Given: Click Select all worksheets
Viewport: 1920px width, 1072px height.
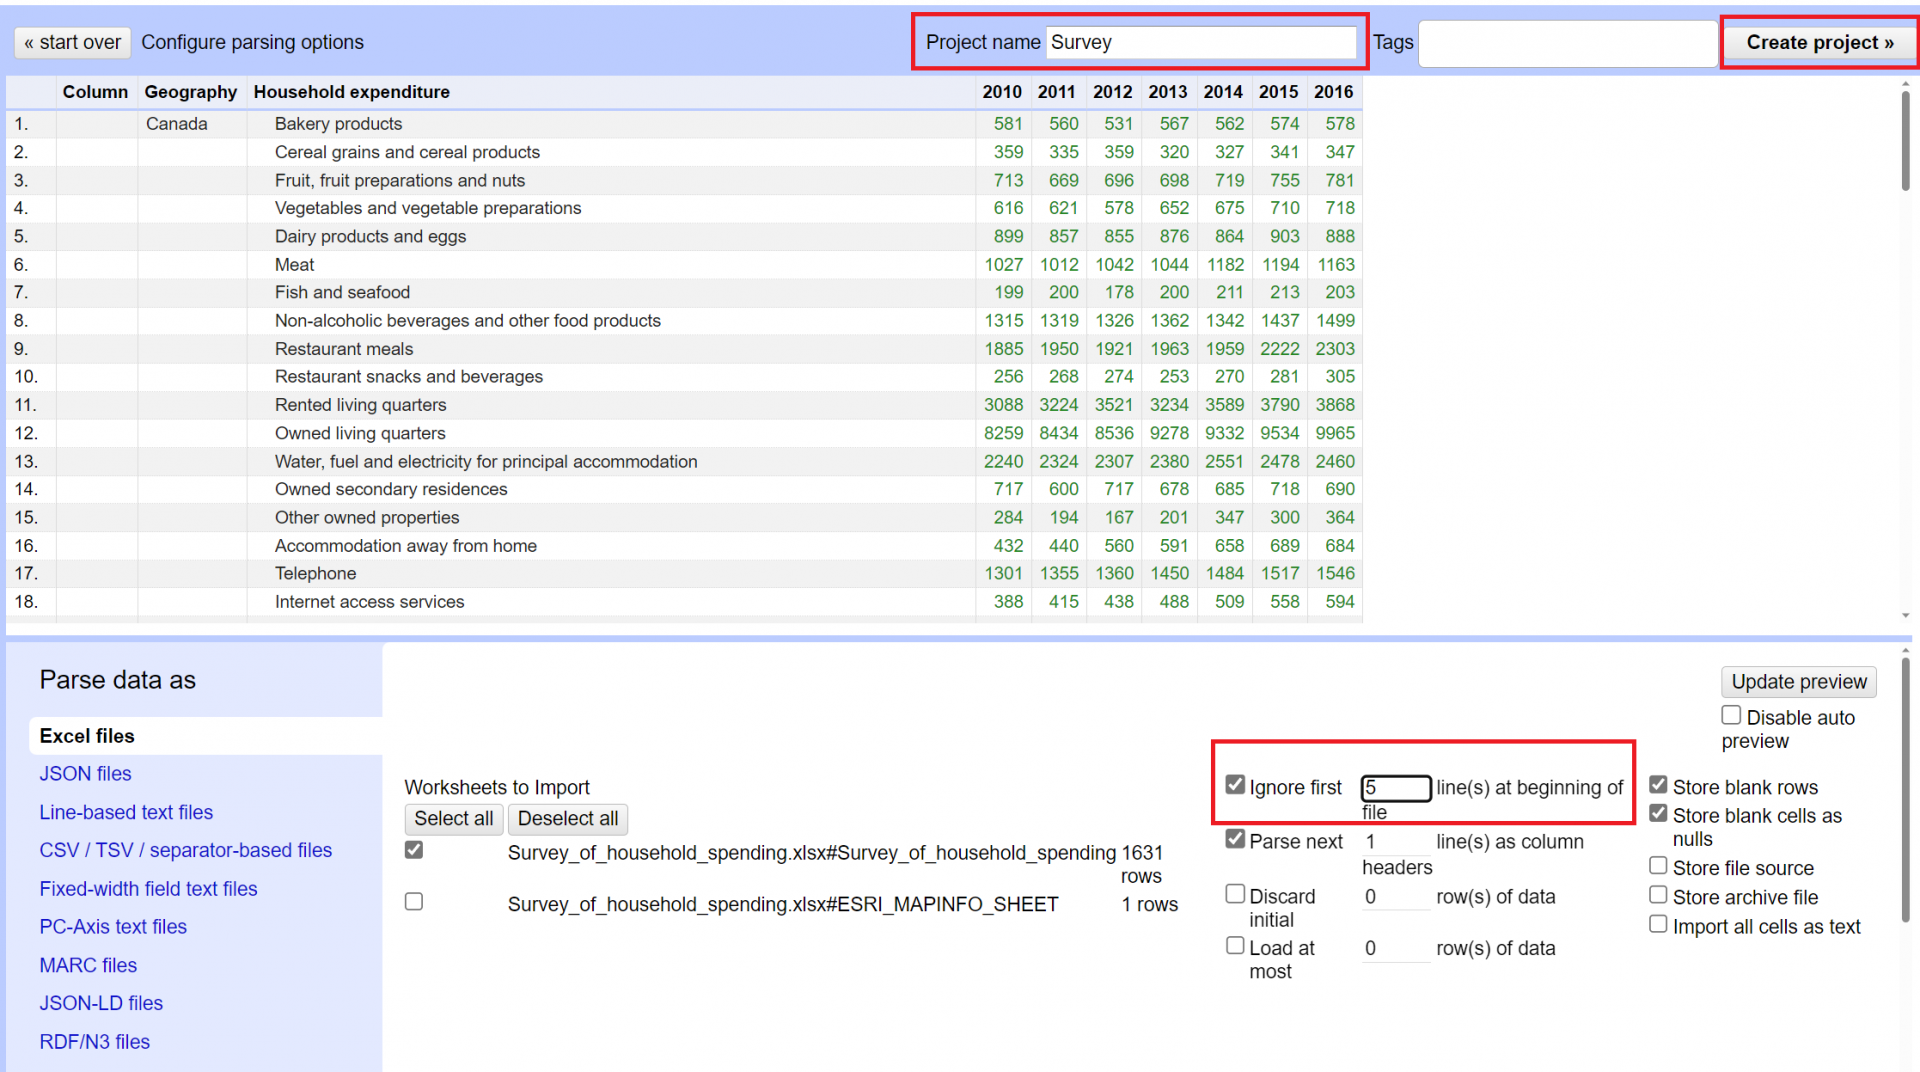Looking at the screenshot, I should coord(453,818).
